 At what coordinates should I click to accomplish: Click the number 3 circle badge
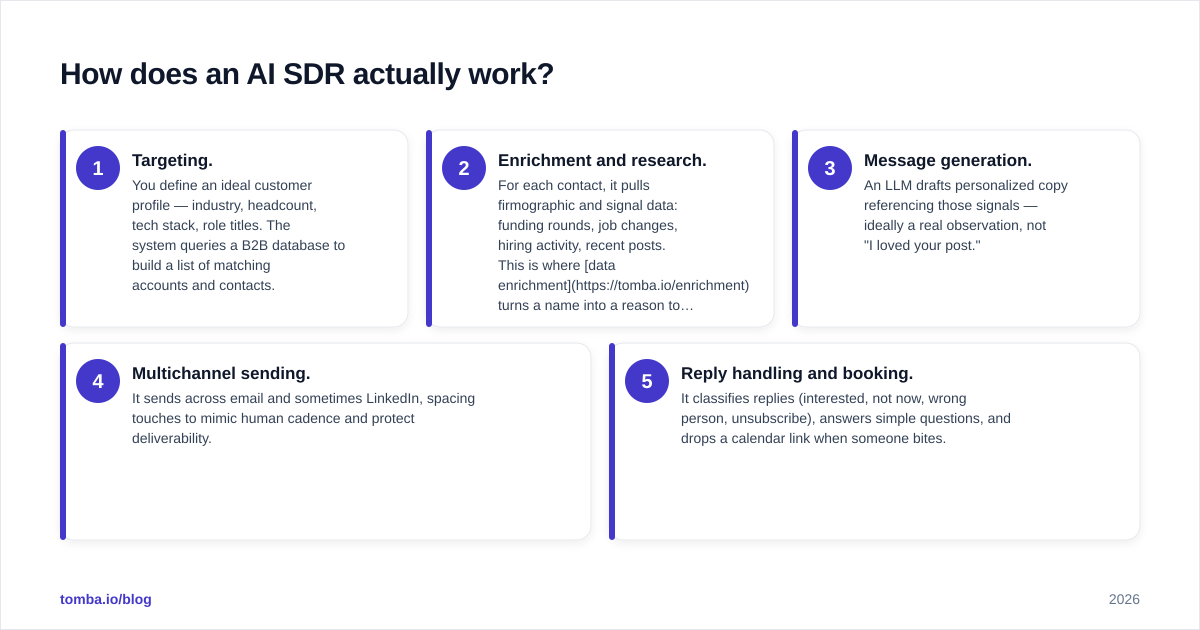830,168
